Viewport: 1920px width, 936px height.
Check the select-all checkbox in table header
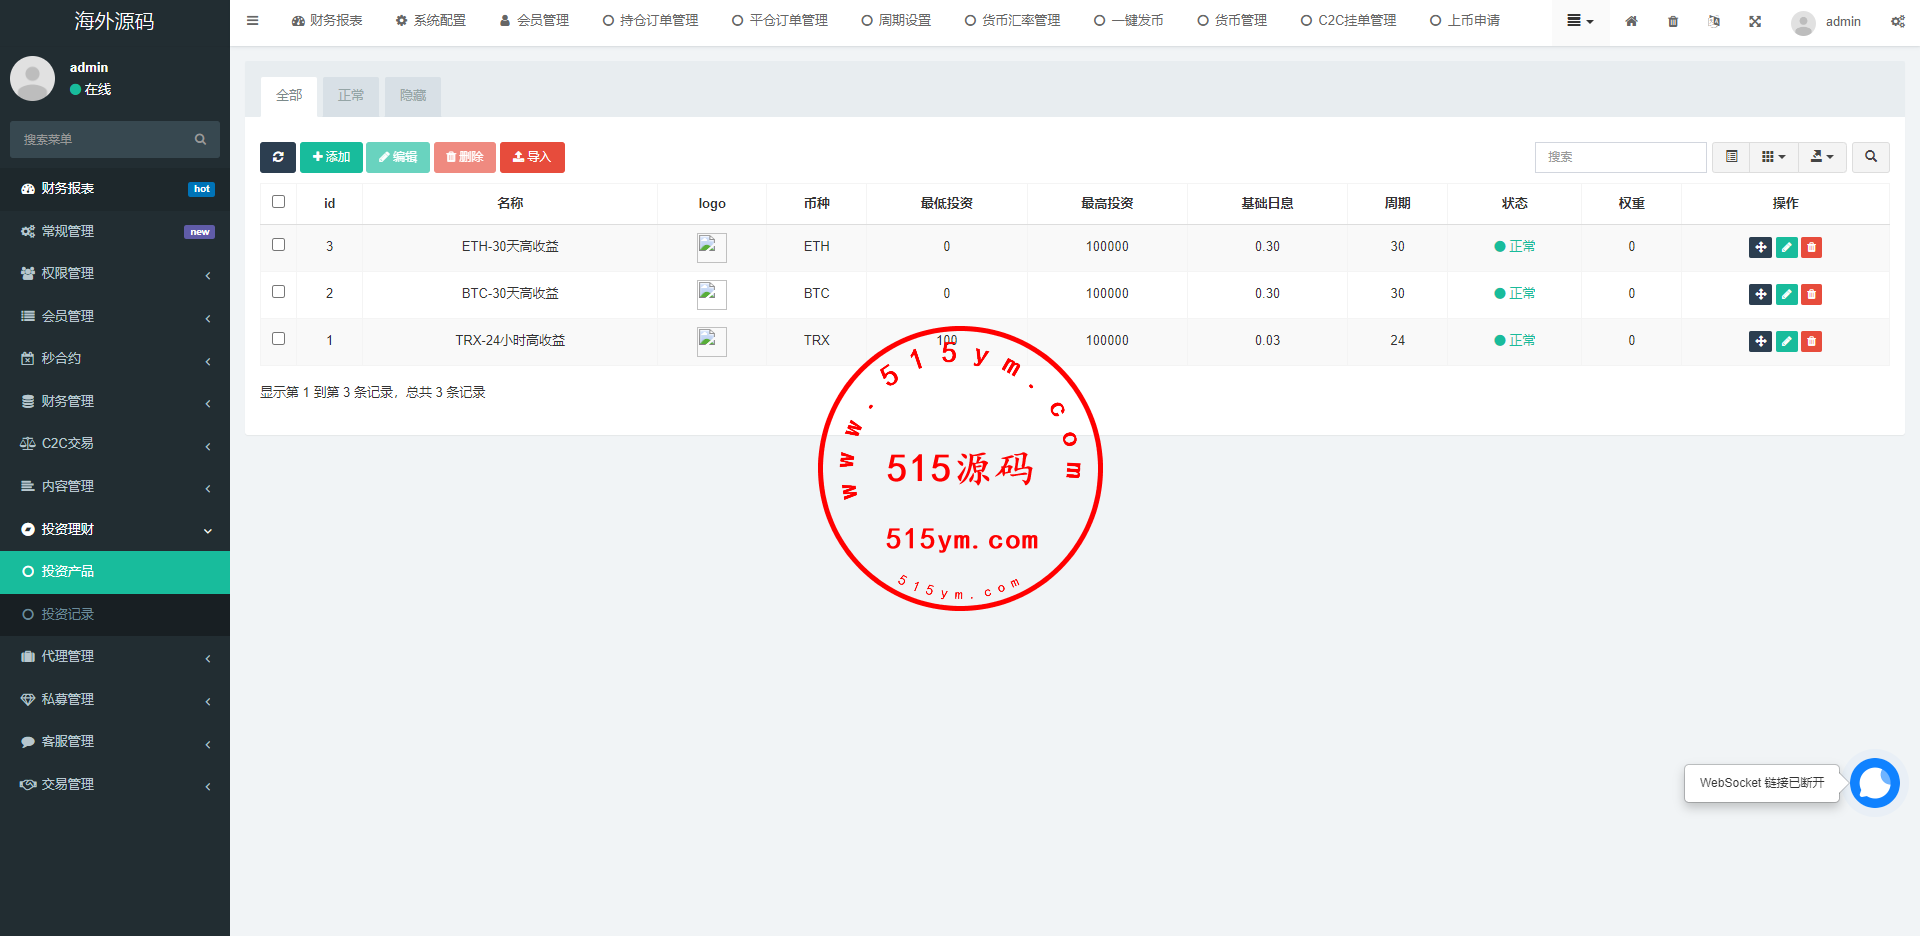279,202
